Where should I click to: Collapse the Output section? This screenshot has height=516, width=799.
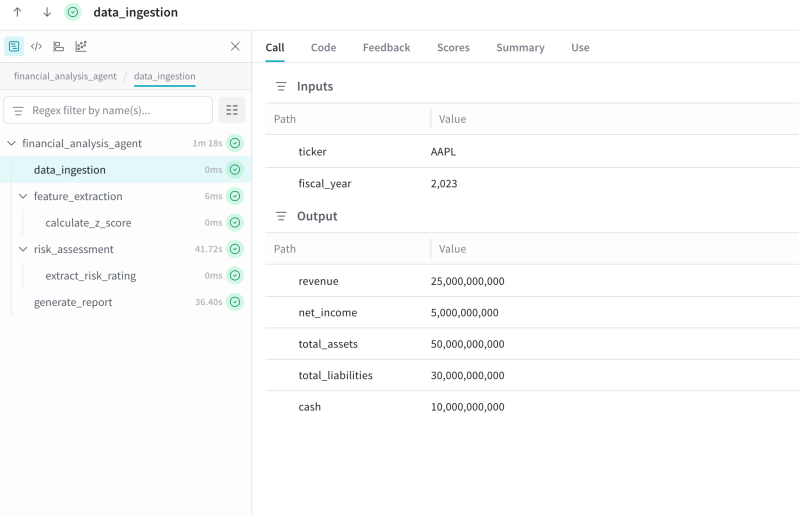point(281,216)
